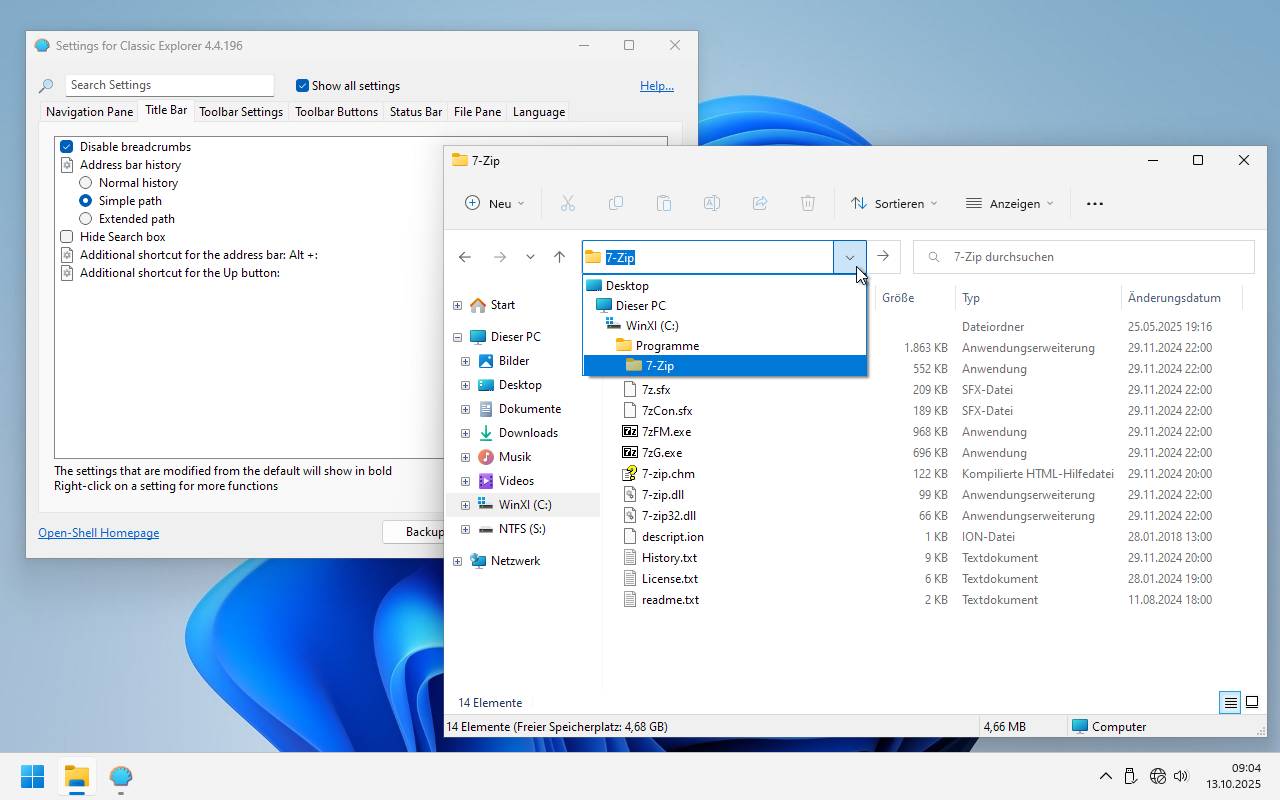1280x800 pixels.
Task: Click the Copy icon in Explorer toolbar
Action: (x=616, y=203)
